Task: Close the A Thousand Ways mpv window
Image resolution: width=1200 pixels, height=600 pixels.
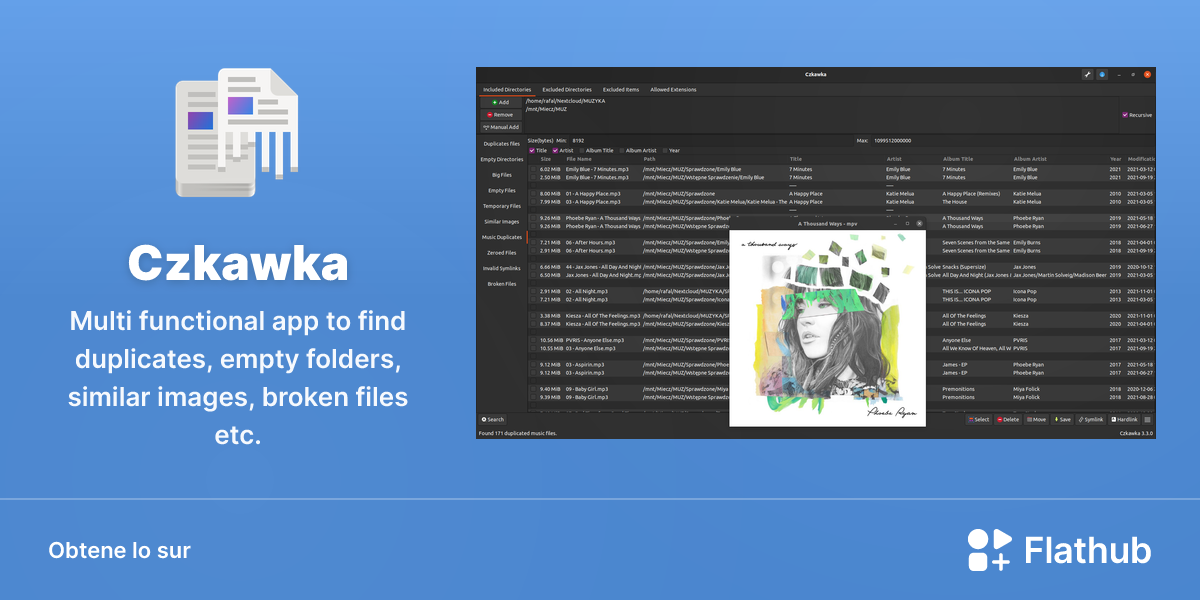Action: pyautogui.click(x=919, y=224)
